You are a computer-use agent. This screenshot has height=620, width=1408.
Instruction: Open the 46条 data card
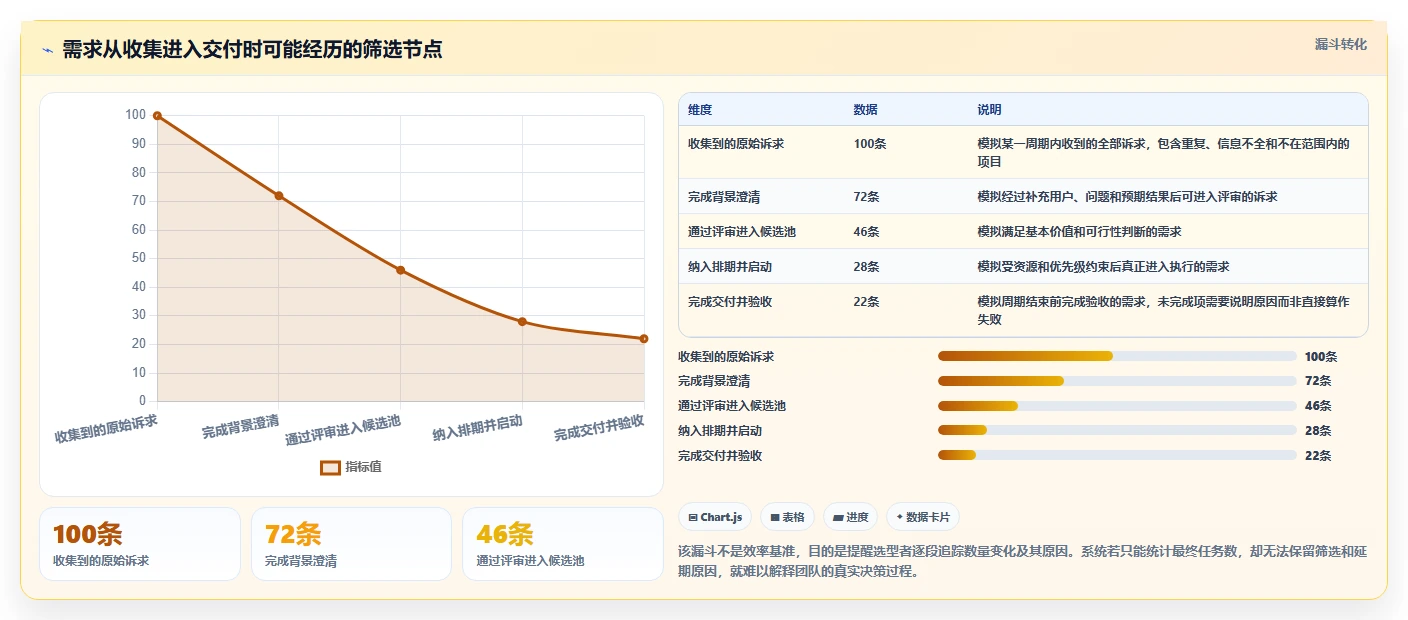pyautogui.click(x=563, y=544)
